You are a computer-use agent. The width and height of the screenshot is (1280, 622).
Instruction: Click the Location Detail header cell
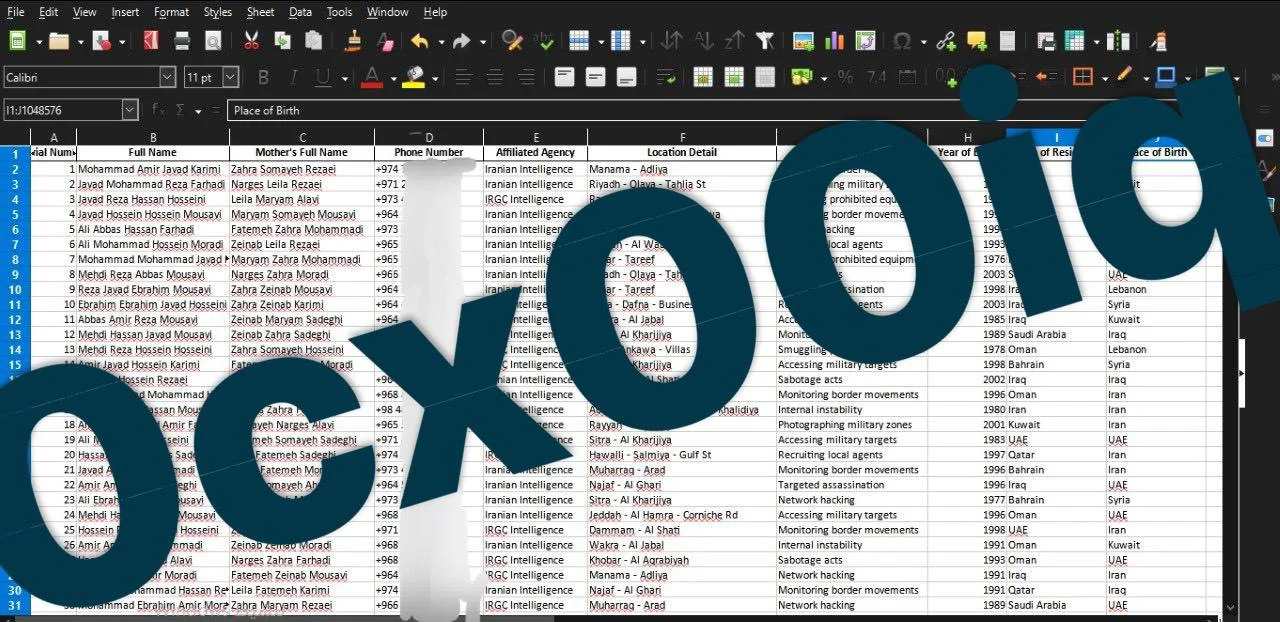click(x=682, y=153)
